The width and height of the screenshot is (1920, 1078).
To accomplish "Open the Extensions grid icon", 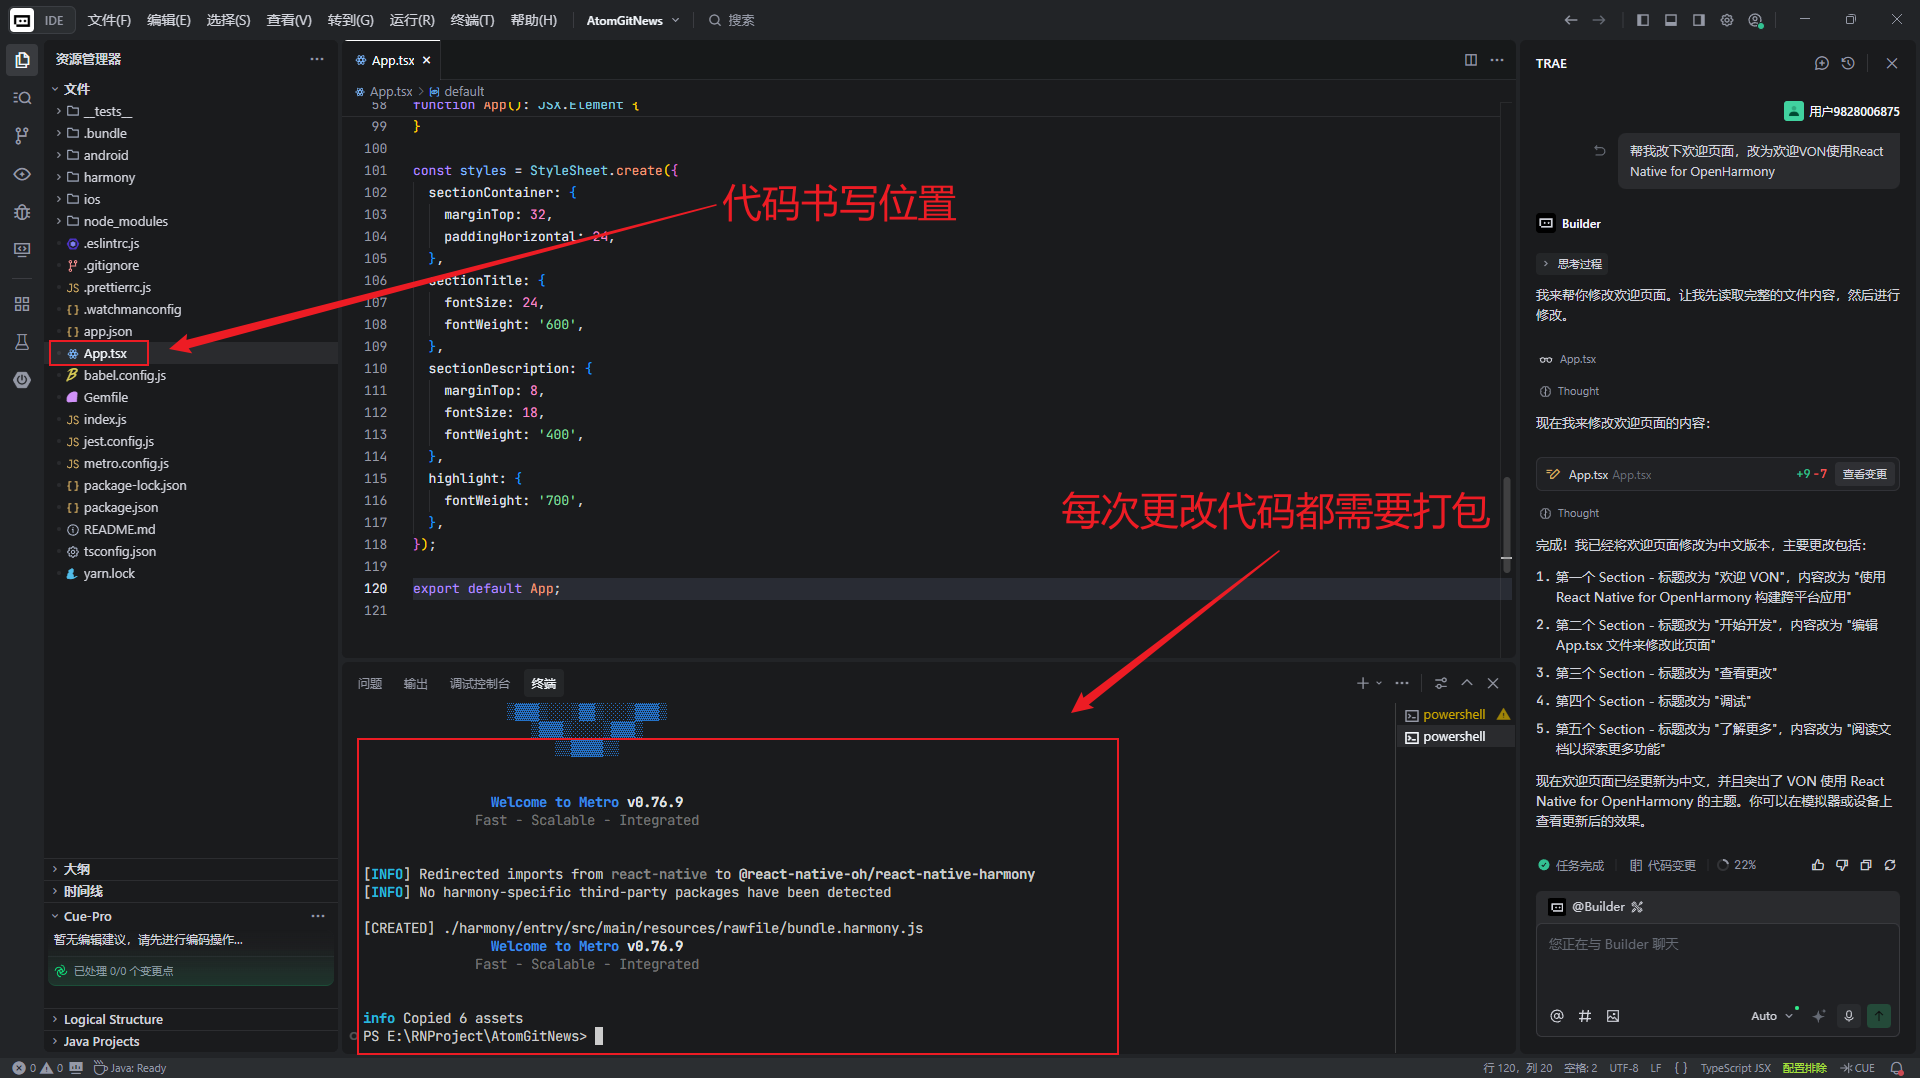I will click(22, 304).
